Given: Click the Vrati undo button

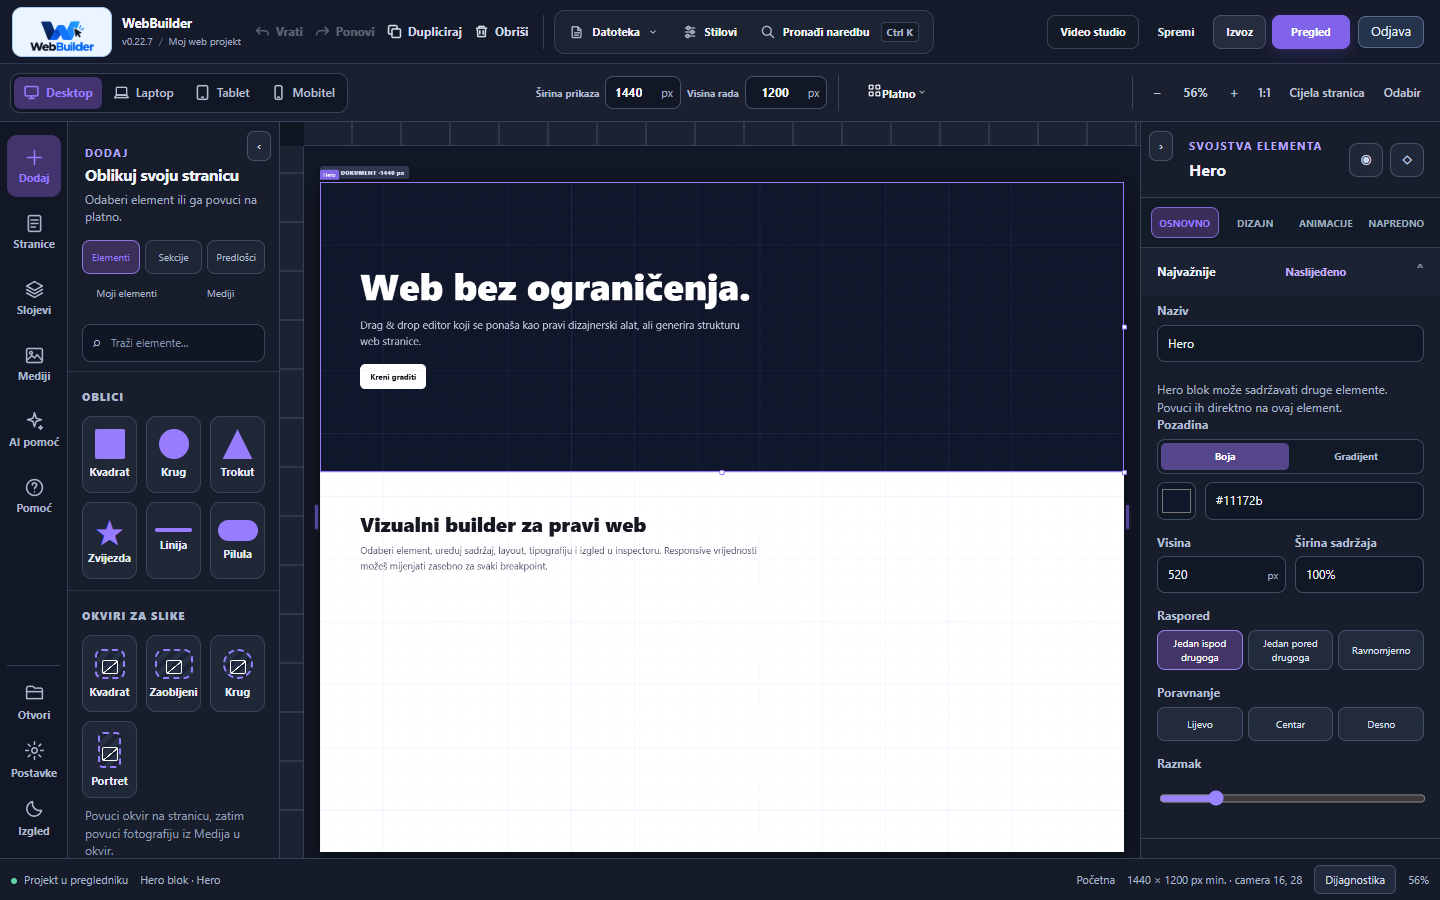Looking at the screenshot, I should (279, 32).
